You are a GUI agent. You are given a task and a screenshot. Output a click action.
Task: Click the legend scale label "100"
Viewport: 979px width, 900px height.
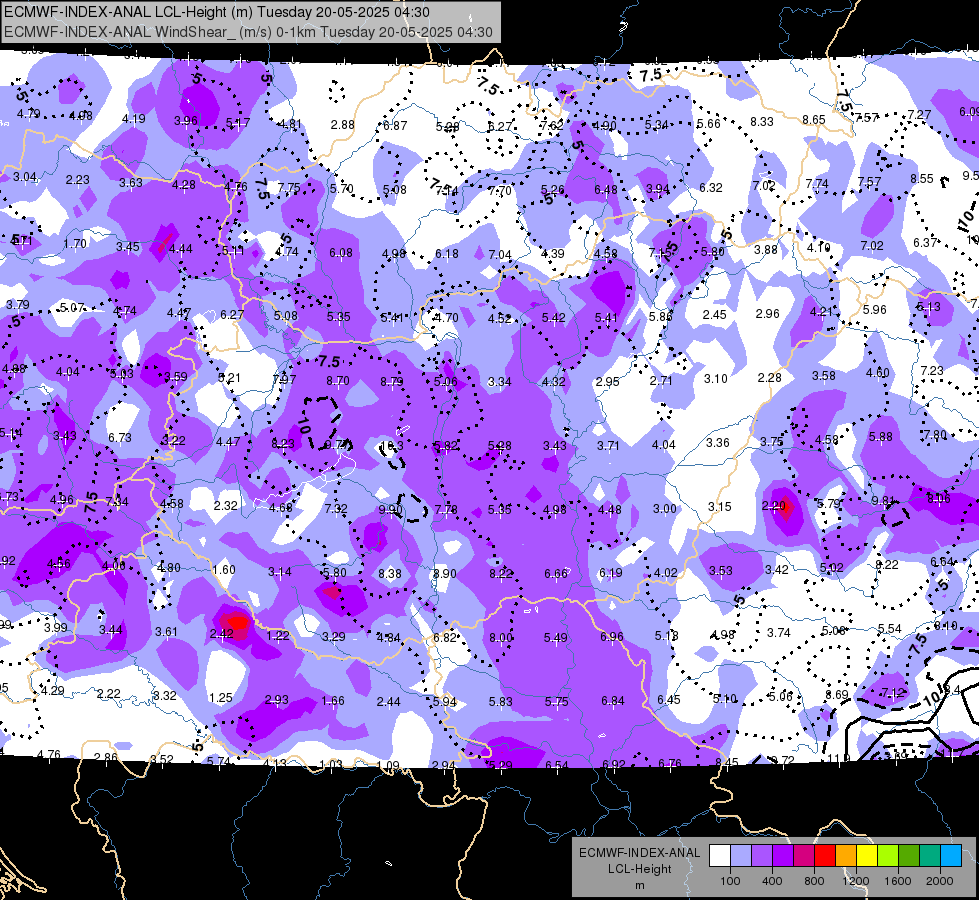pyautogui.click(x=730, y=881)
